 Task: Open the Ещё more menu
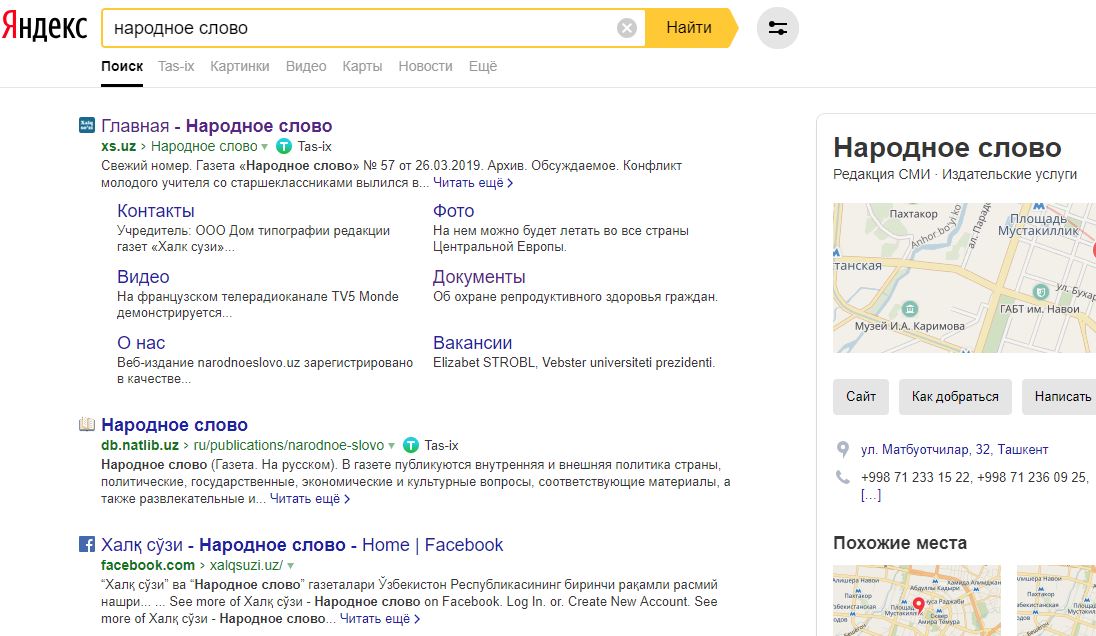(x=483, y=66)
